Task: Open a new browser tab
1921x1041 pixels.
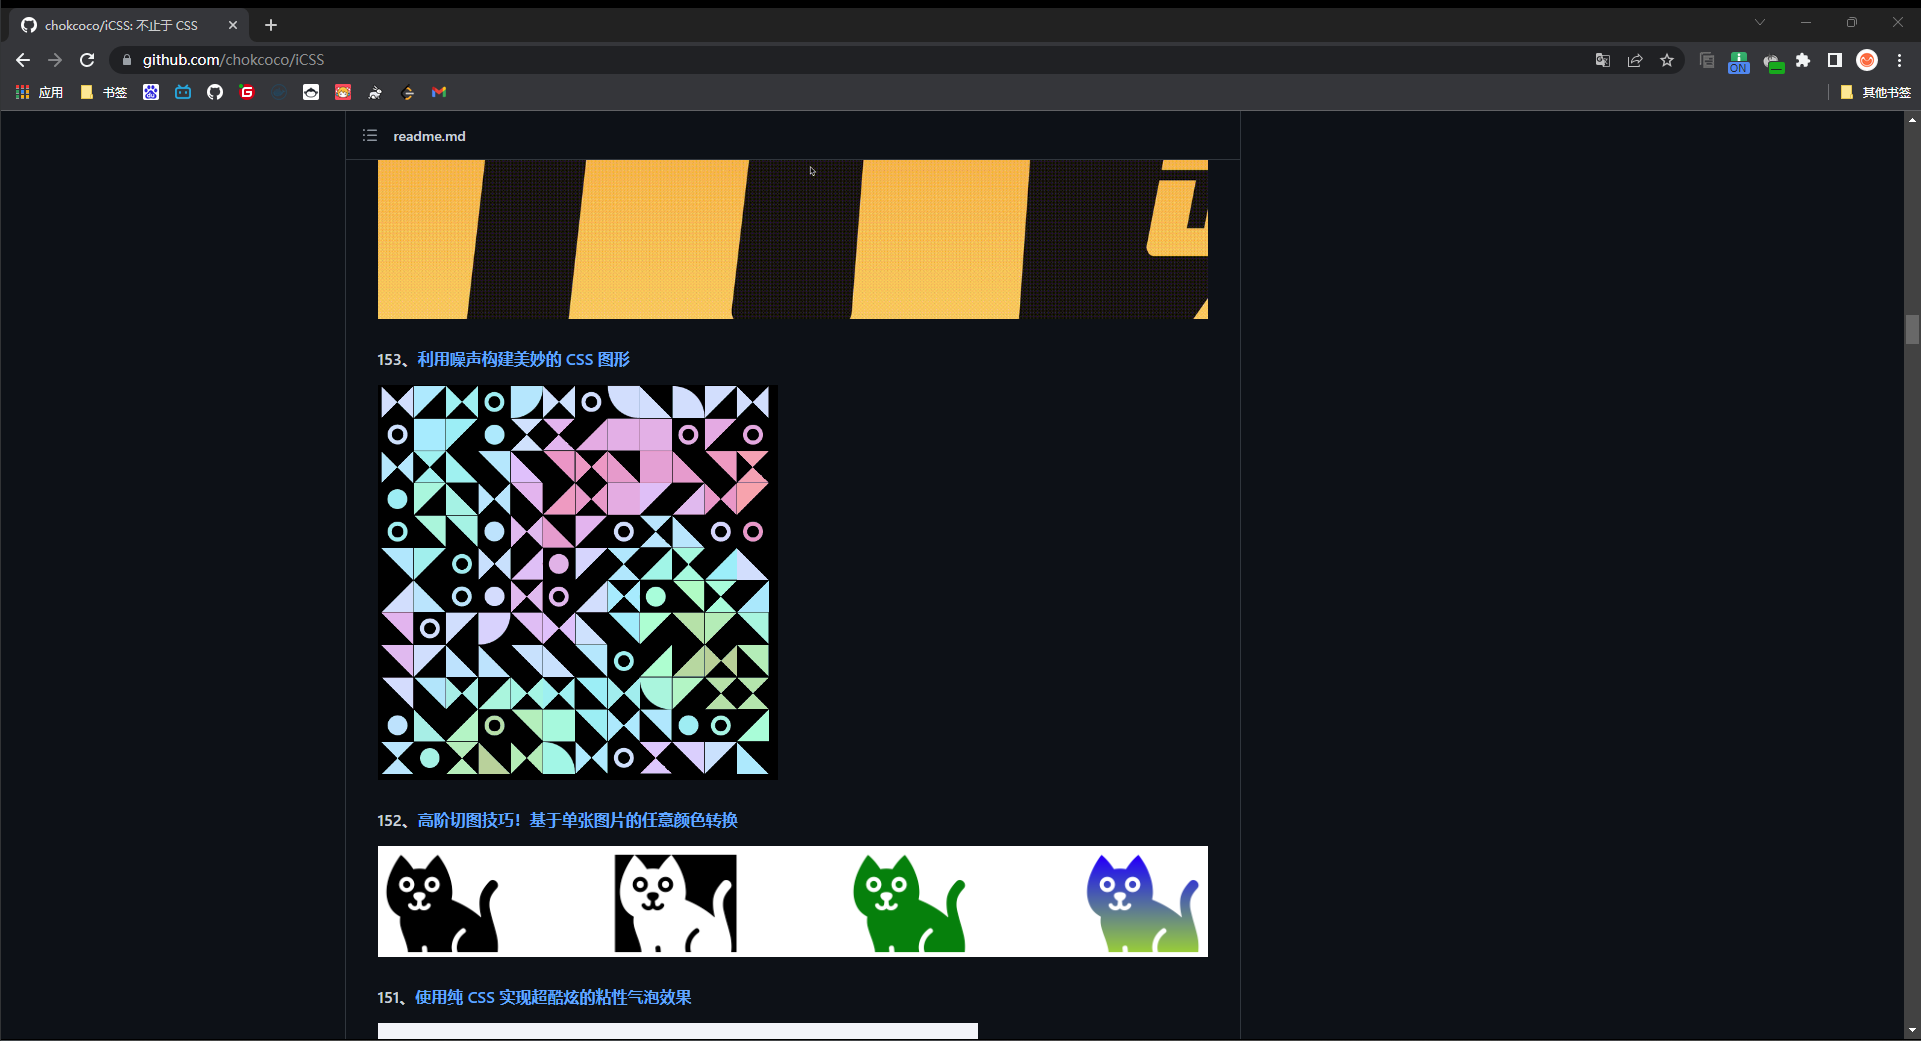Action: tap(271, 25)
